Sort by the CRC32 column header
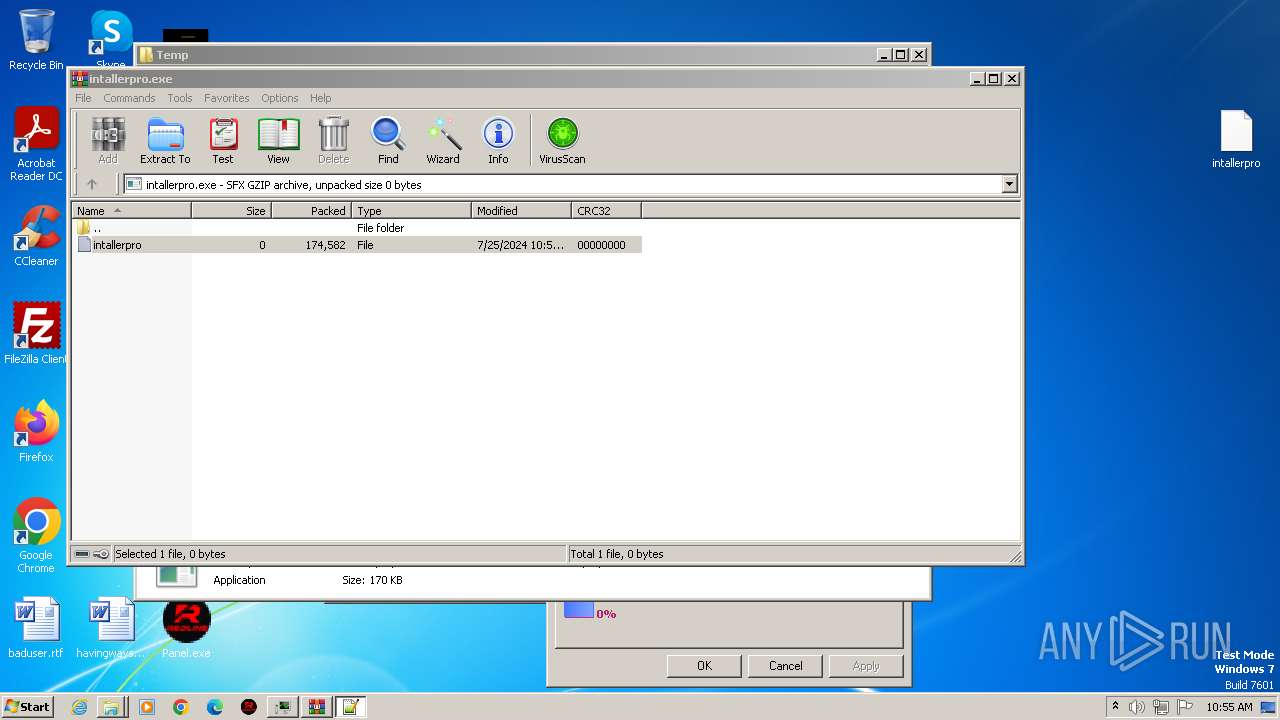 [x=607, y=210]
